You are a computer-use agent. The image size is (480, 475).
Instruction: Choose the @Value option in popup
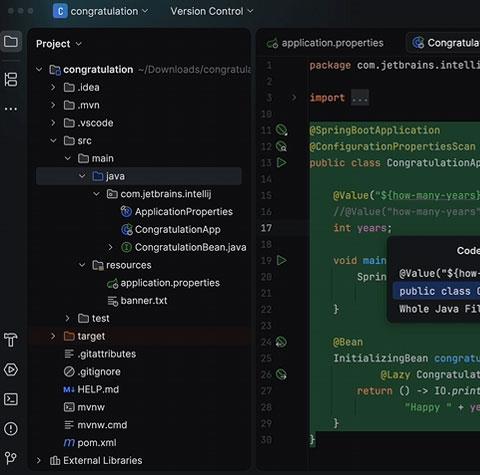tap(438, 274)
